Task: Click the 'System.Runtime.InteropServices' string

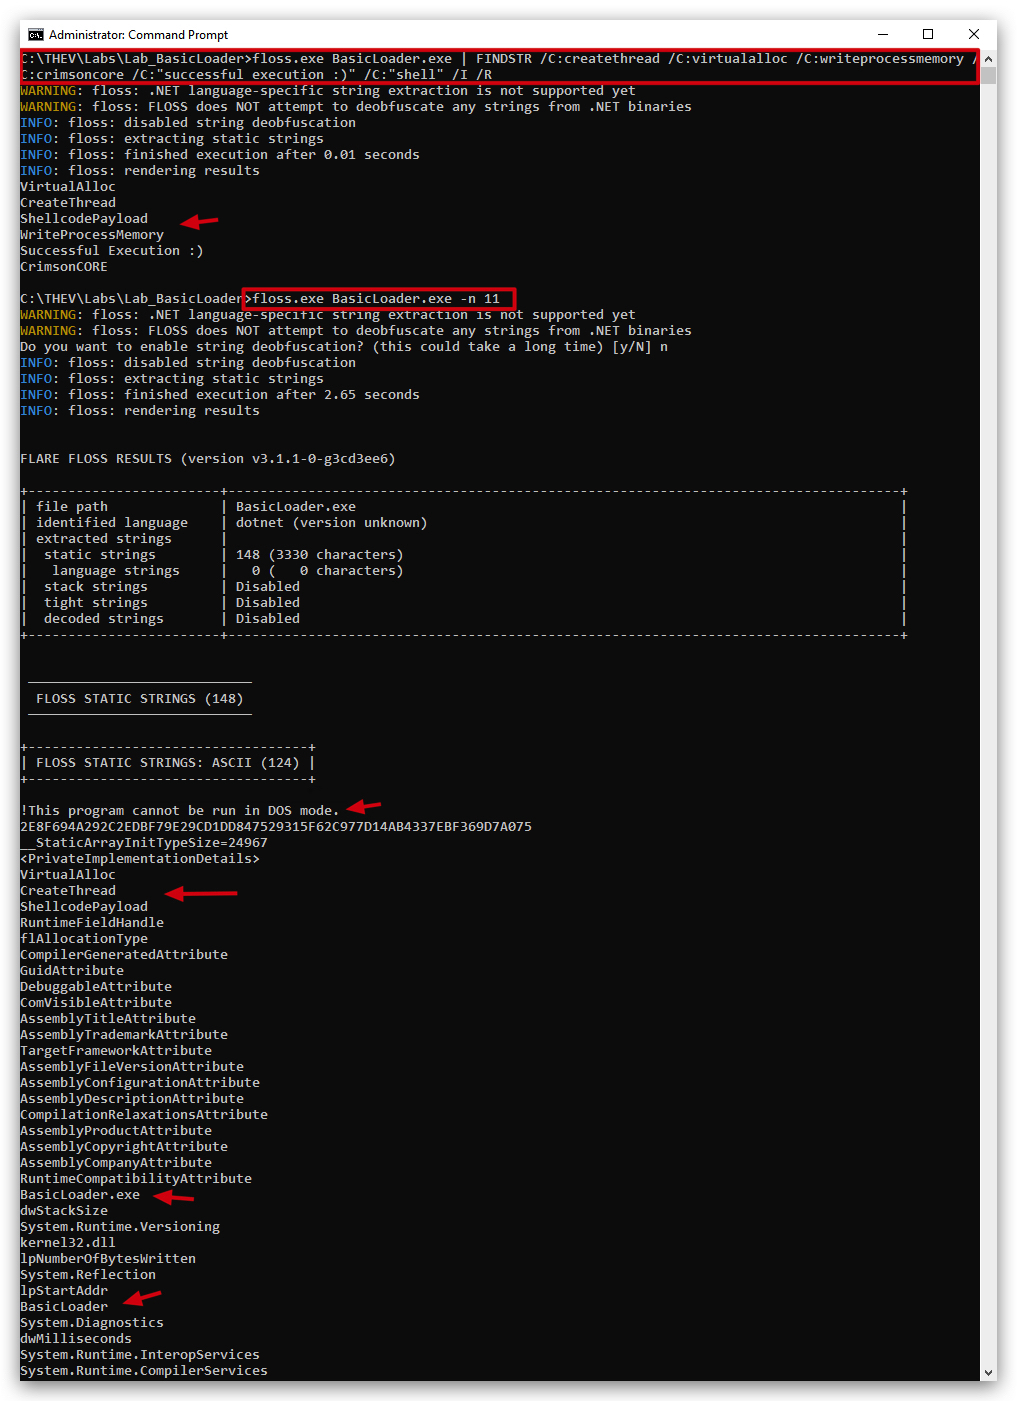Action: tap(140, 1355)
